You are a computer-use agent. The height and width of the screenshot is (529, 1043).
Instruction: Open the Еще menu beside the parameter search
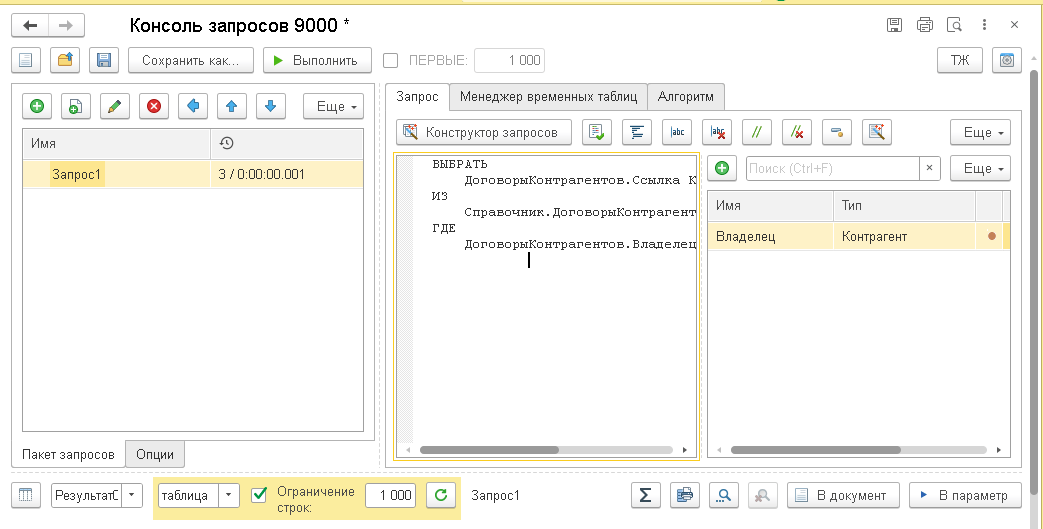(979, 169)
